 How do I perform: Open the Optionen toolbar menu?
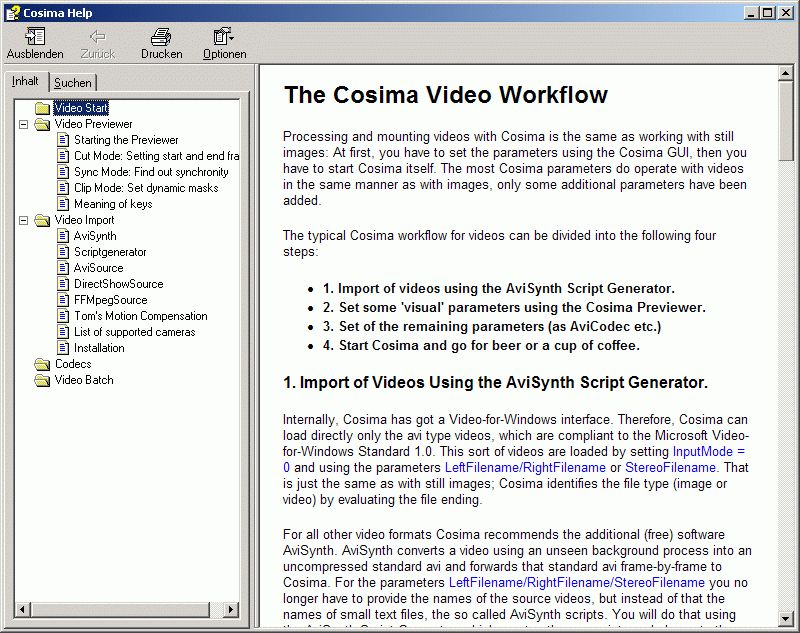(x=223, y=38)
